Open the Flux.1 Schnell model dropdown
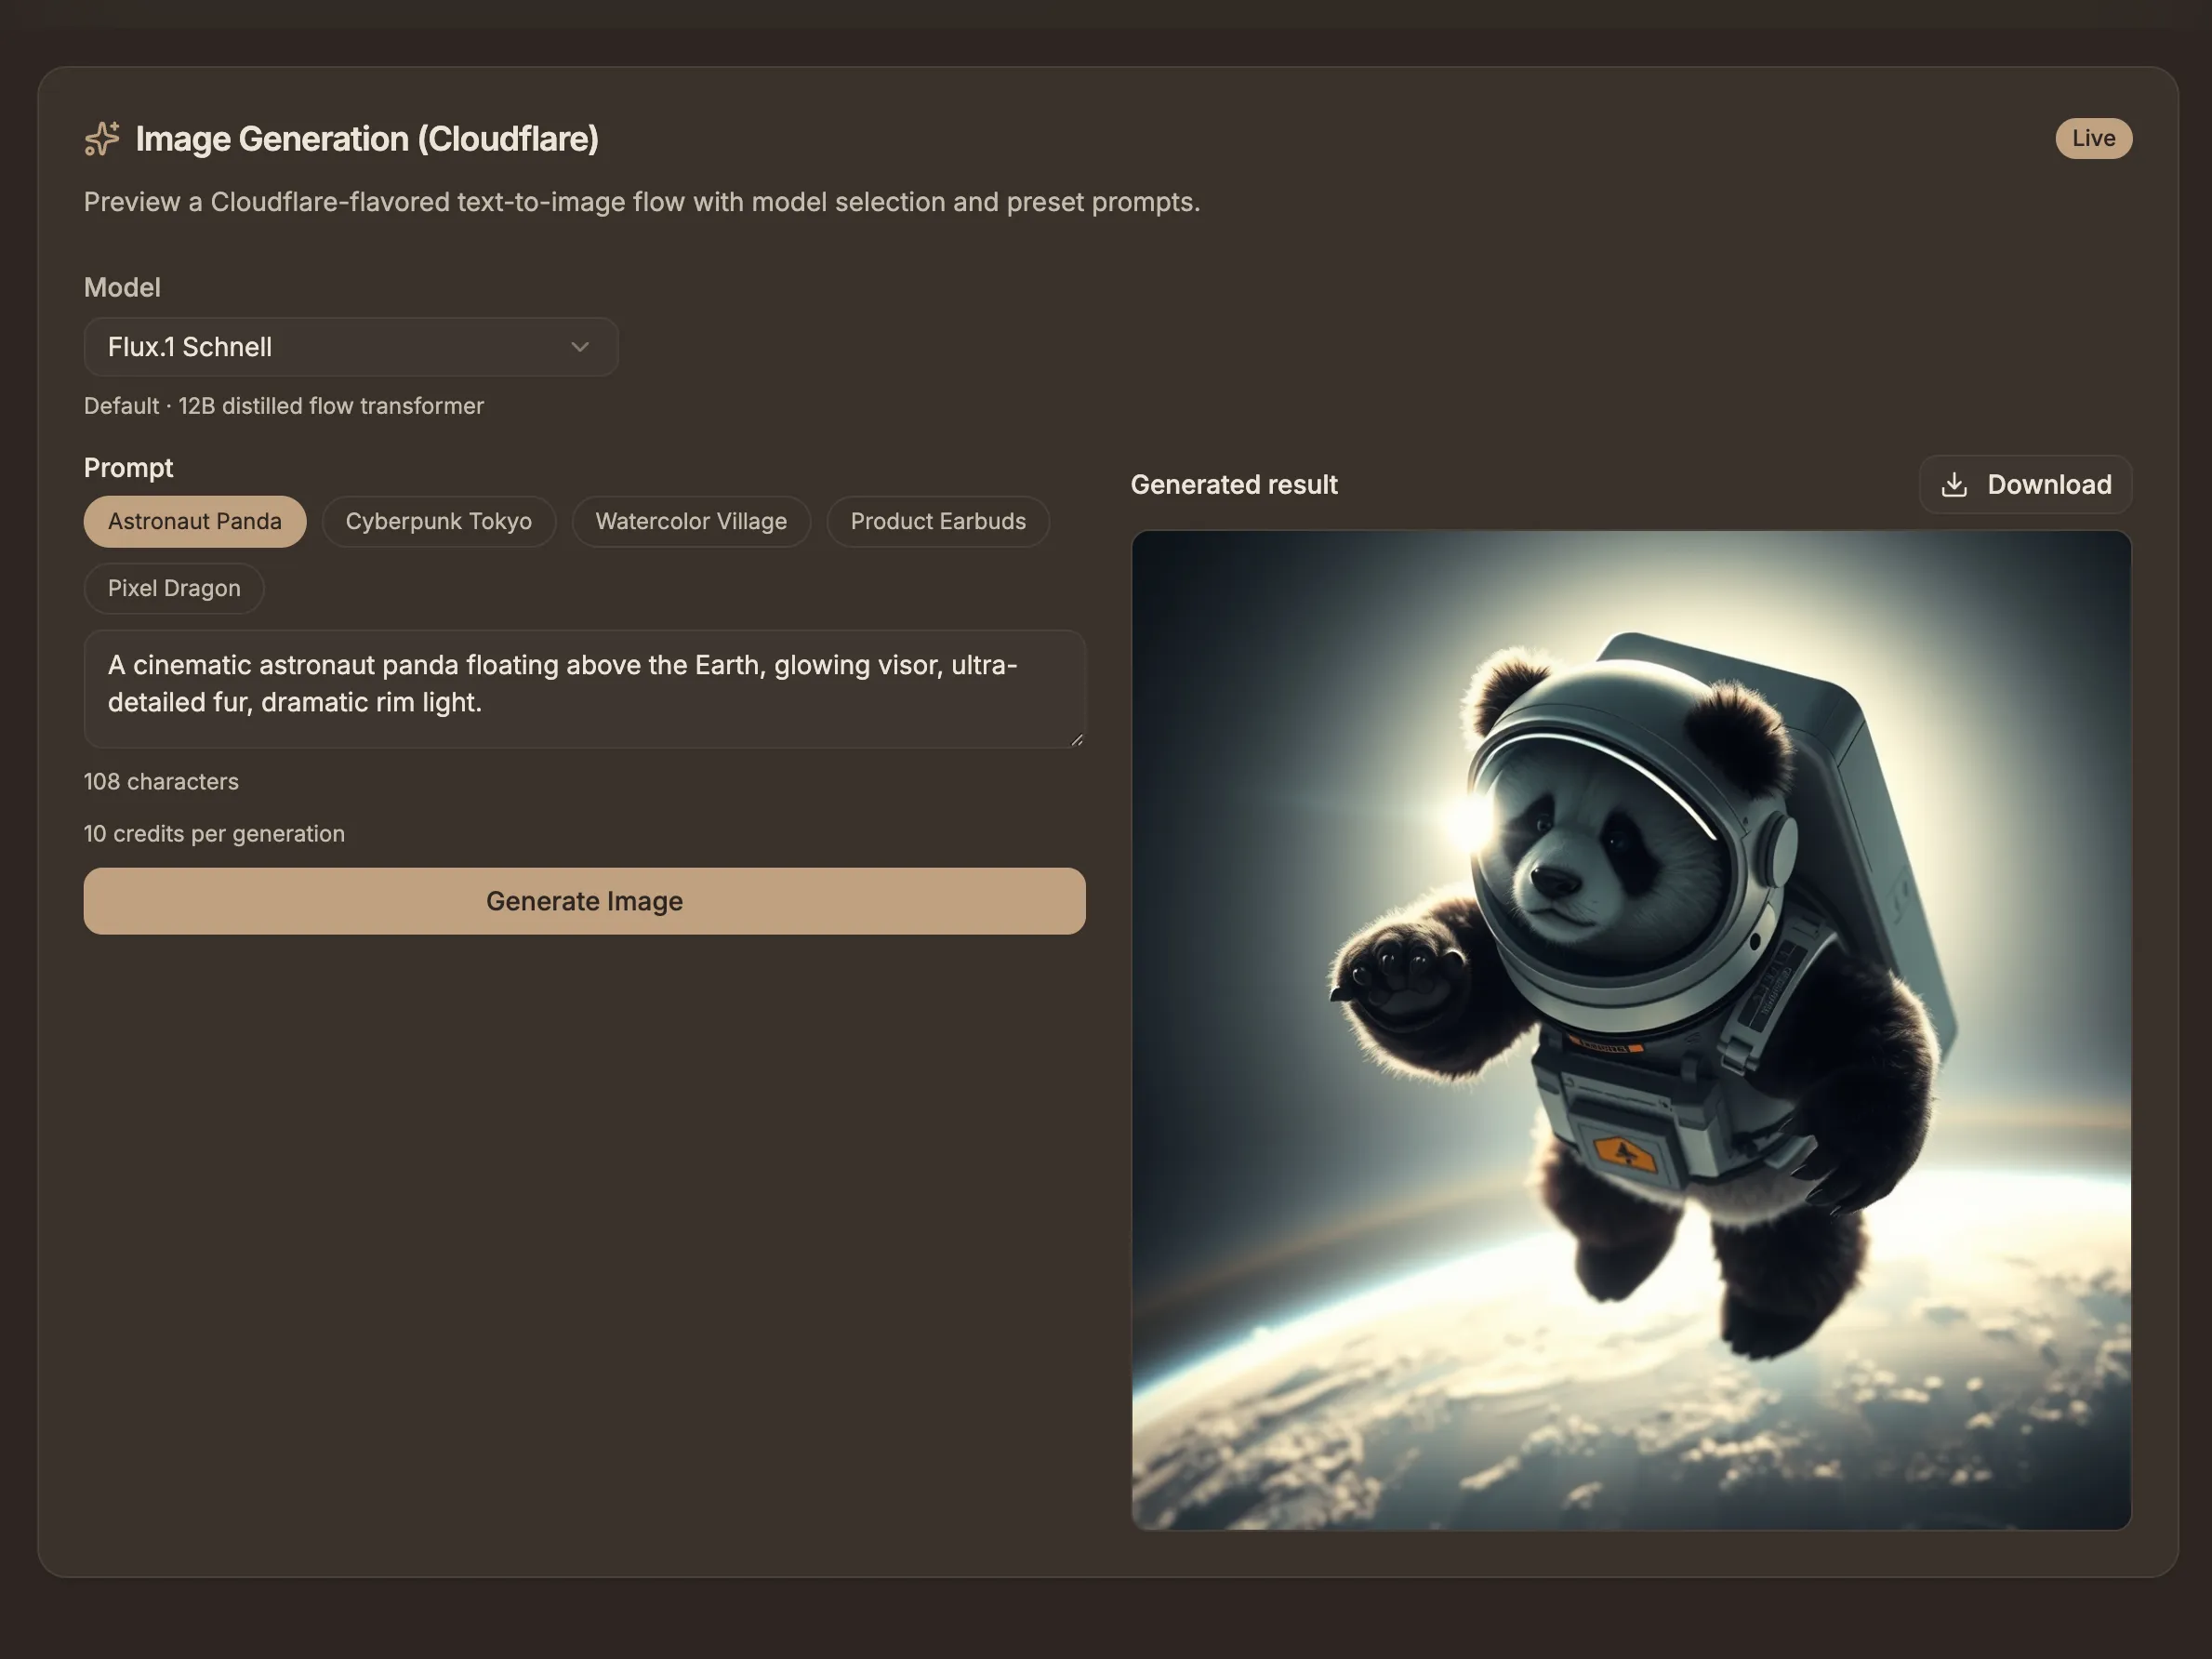Viewport: 2212px width, 1659px height. [351, 347]
